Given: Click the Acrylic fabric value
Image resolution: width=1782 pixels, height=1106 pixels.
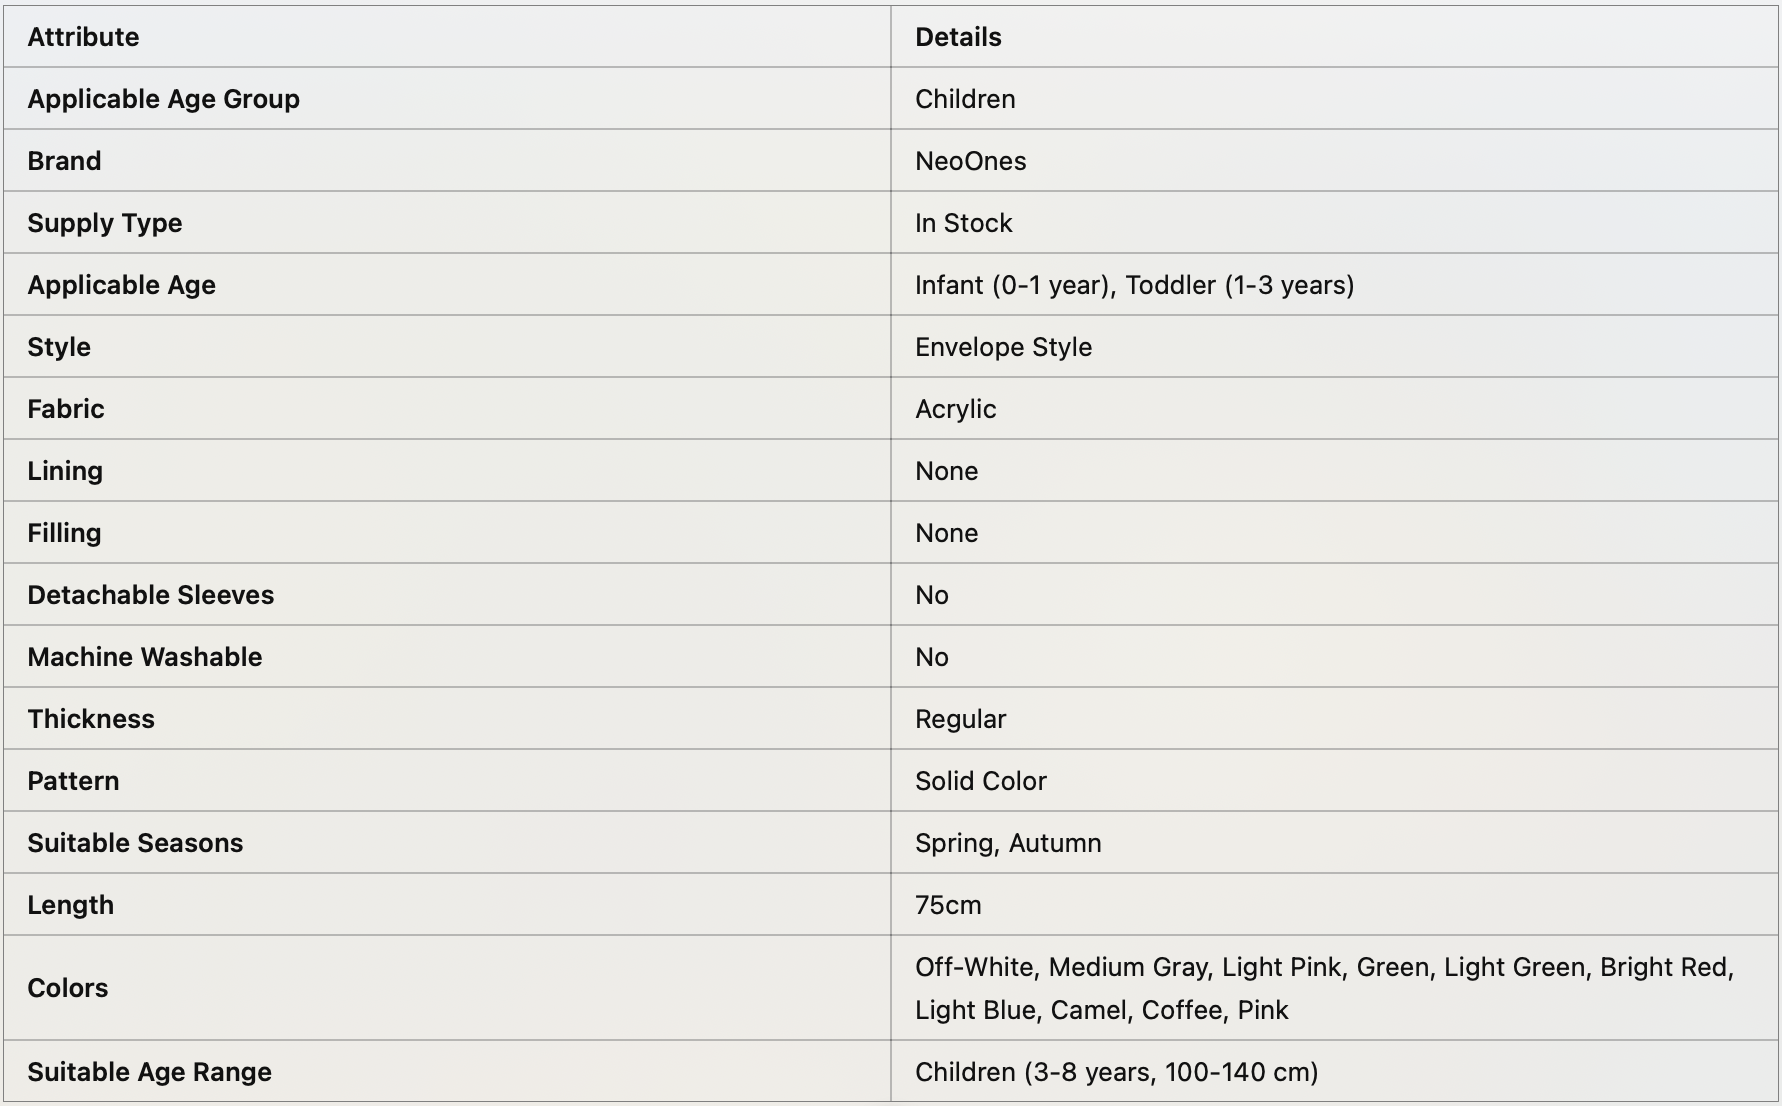Looking at the screenshot, I should click(x=955, y=409).
